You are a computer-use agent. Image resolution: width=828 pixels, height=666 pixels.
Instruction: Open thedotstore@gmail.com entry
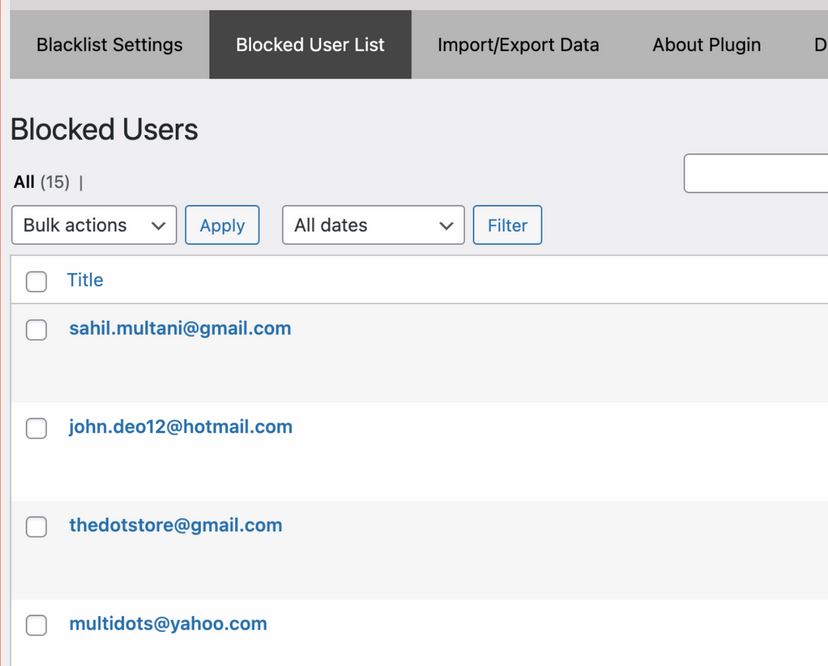176,525
